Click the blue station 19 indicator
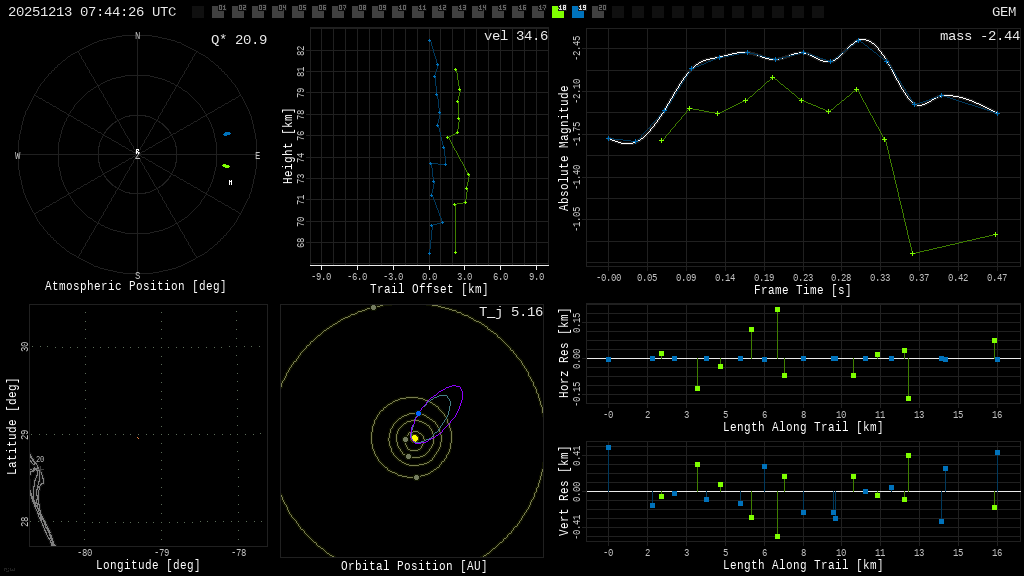The width and height of the screenshot is (1024, 576). pos(578,12)
